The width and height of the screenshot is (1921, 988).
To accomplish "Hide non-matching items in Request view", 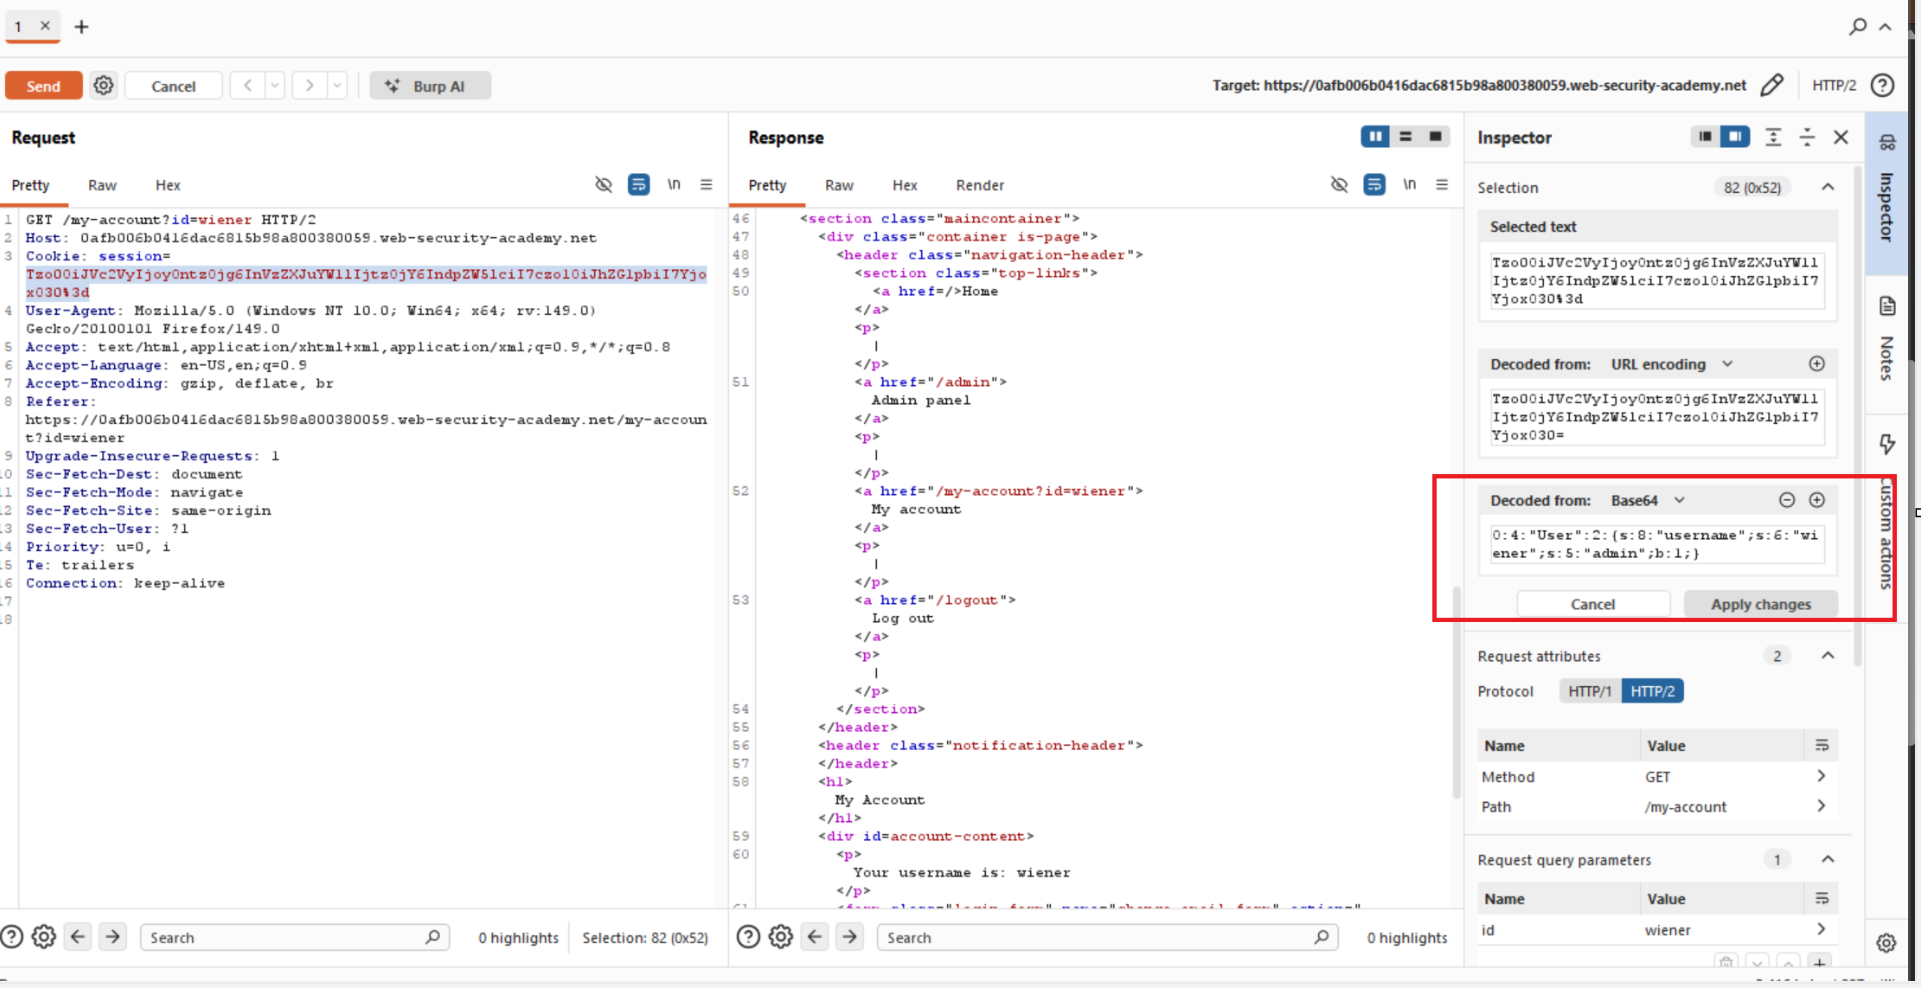I will pos(603,185).
